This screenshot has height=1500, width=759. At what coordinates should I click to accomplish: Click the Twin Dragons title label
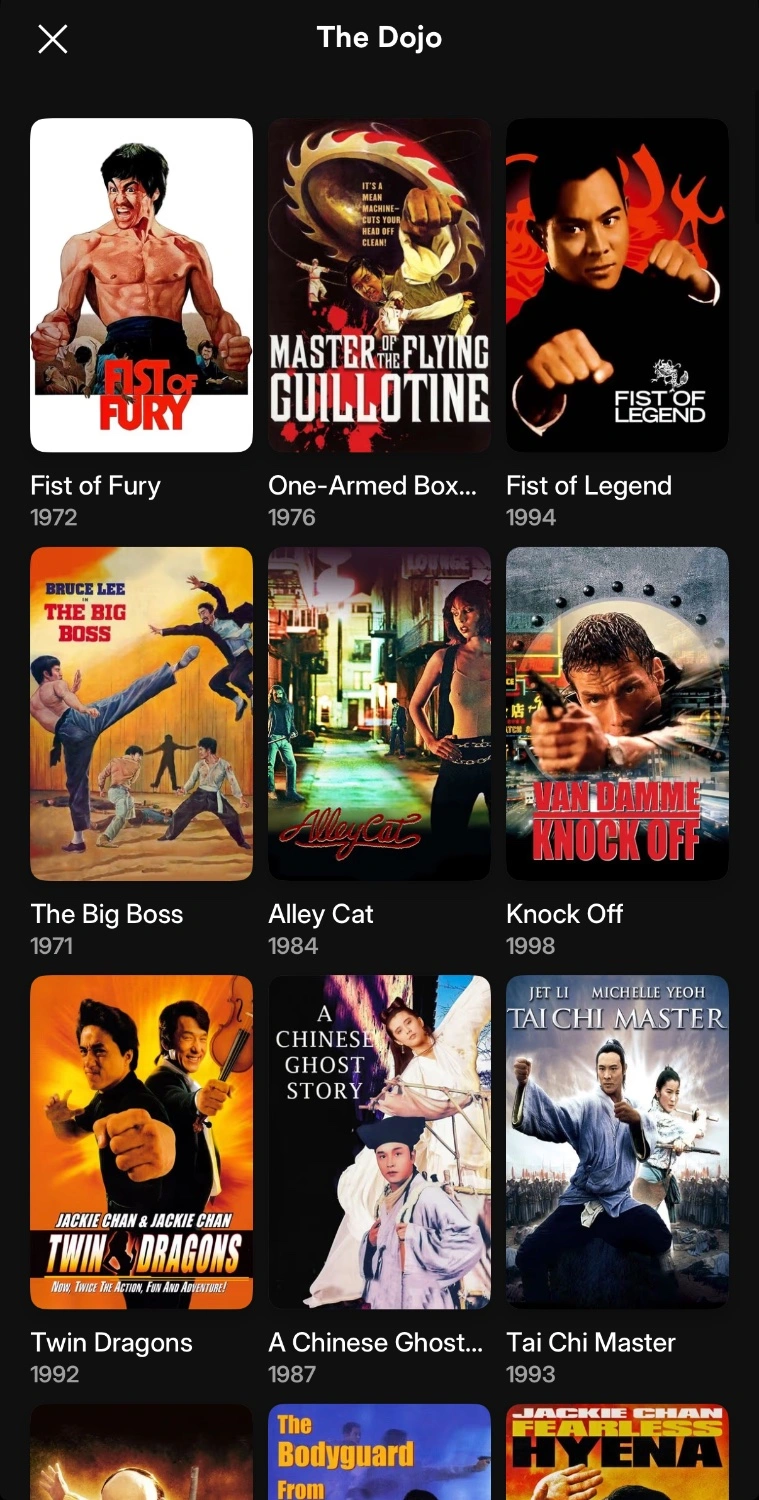112,1343
